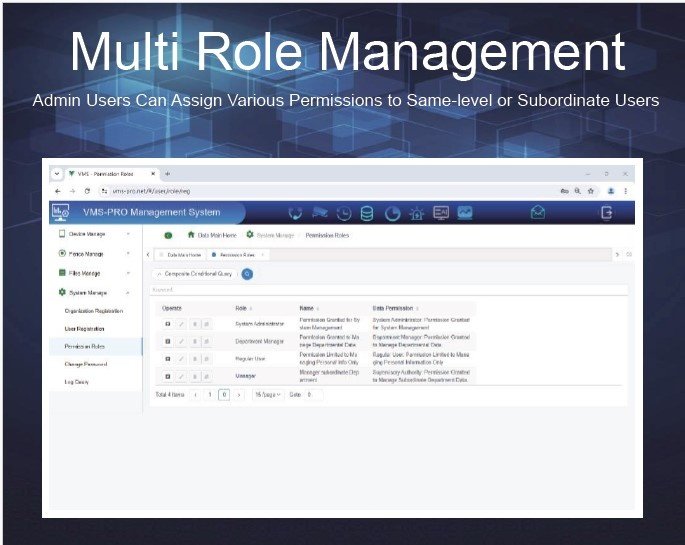Open the database icon in top toolbar
This screenshot has width=685, height=545.
(x=367, y=213)
